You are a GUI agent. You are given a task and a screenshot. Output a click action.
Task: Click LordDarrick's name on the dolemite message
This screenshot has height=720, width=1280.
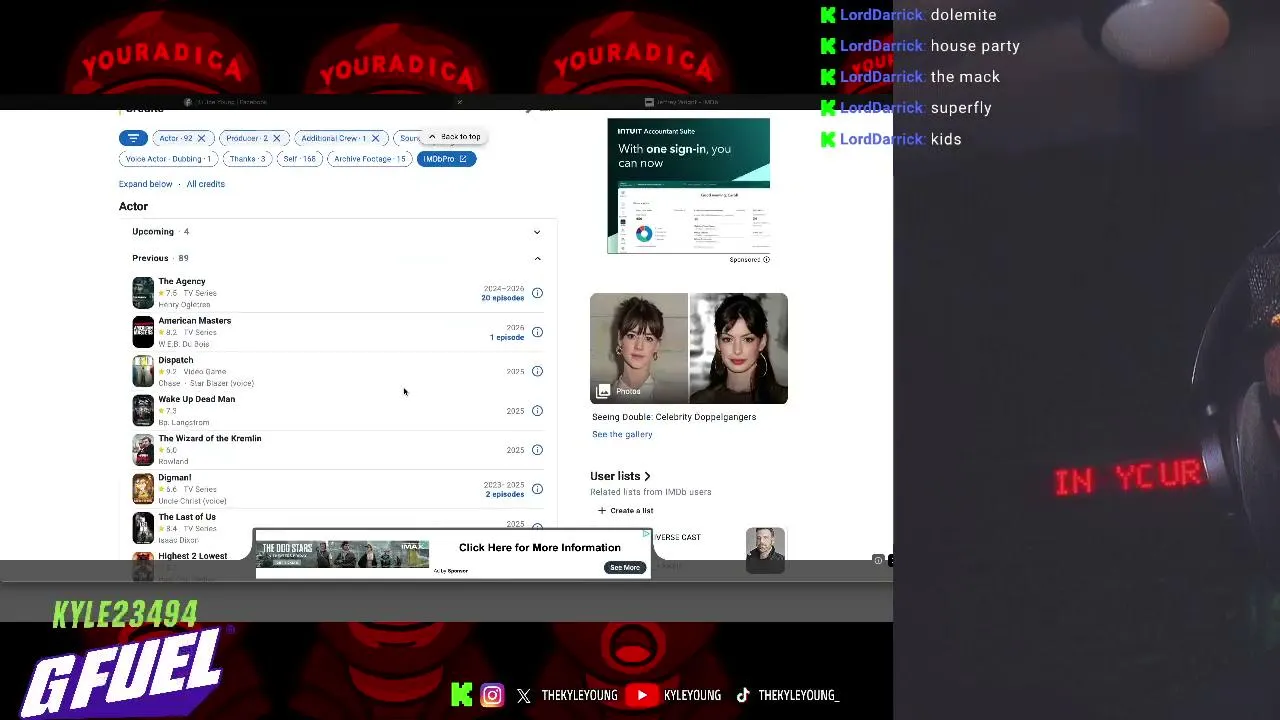coord(881,15)
